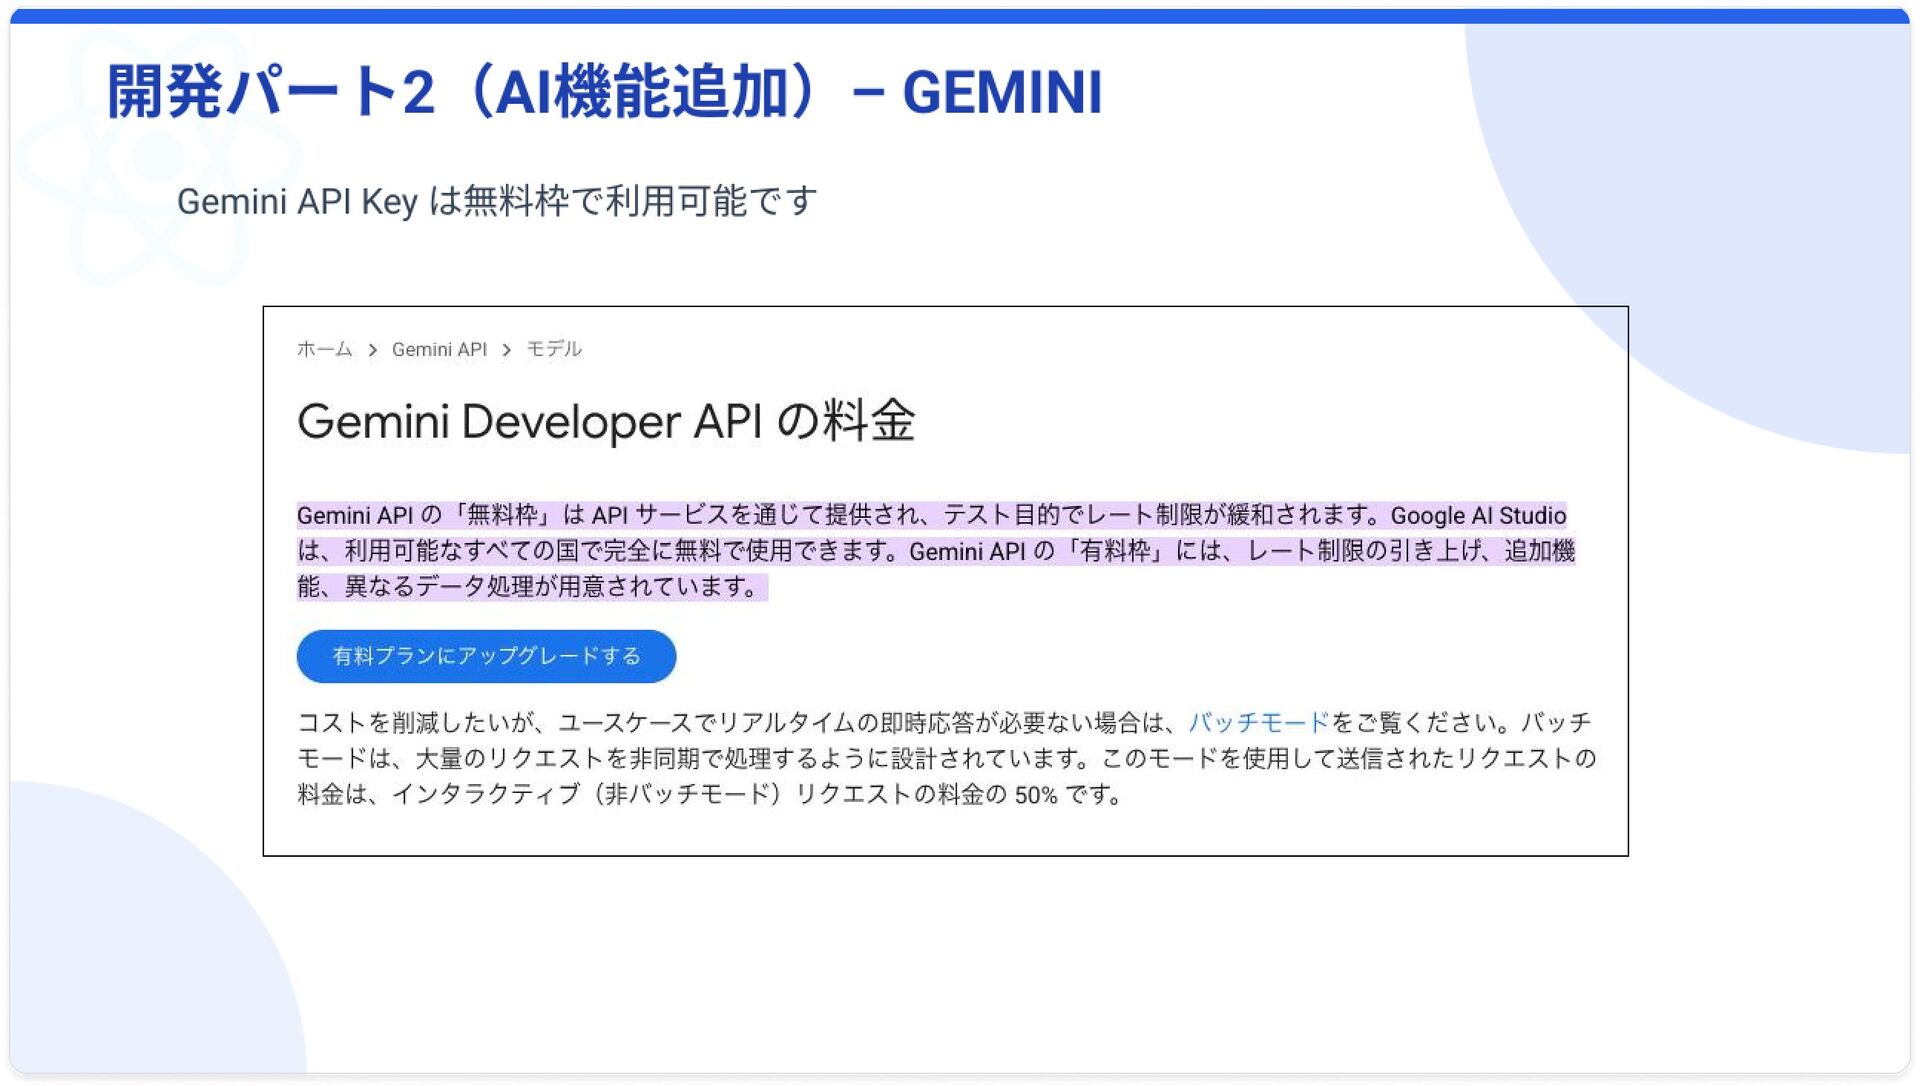
Task: Click the Gemini Developer API の料金 heading
Action: point(606,421)
